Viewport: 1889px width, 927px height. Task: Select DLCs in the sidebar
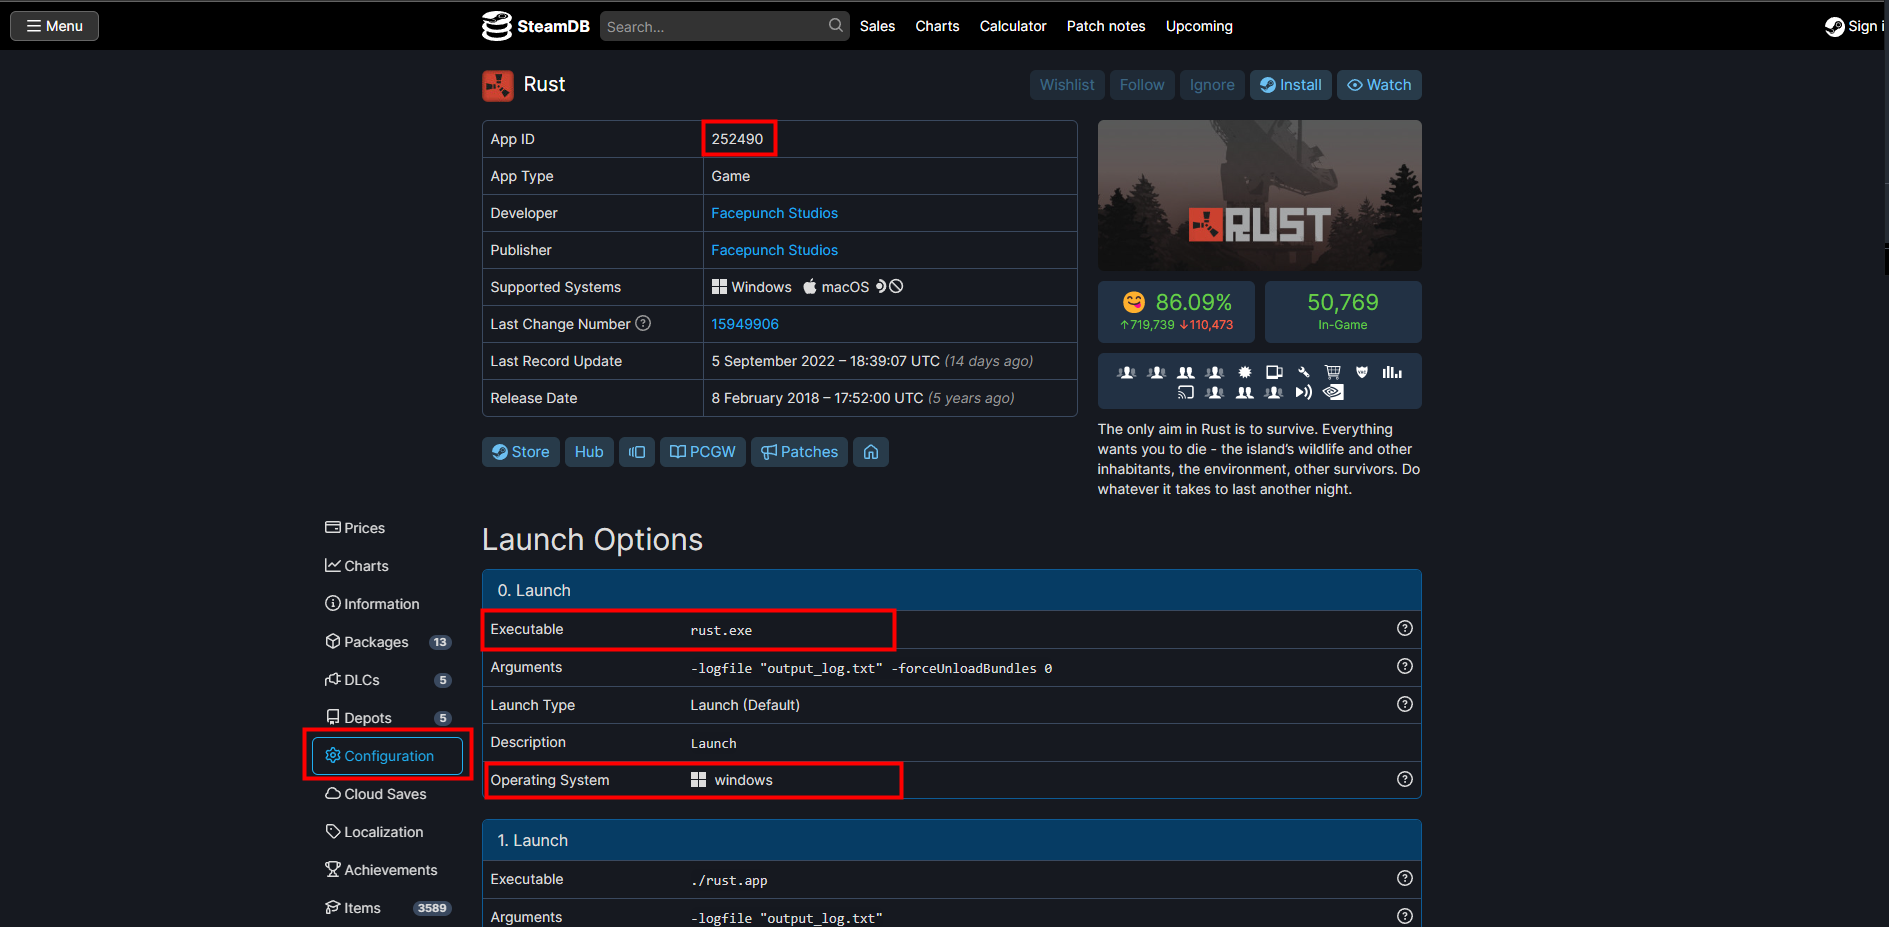[x=387, y=680]
